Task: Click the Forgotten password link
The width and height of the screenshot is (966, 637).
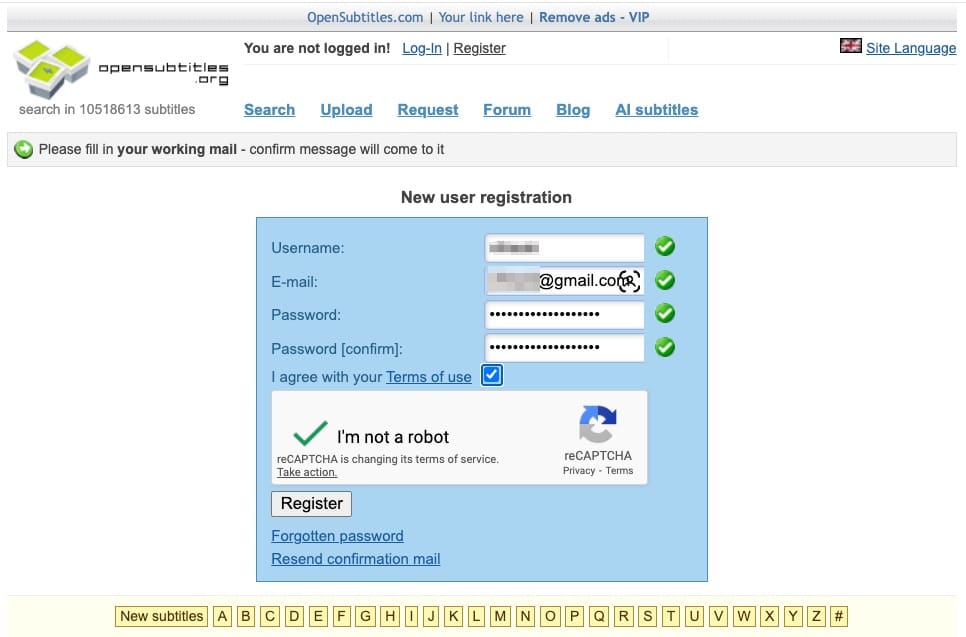Action: 338,536
